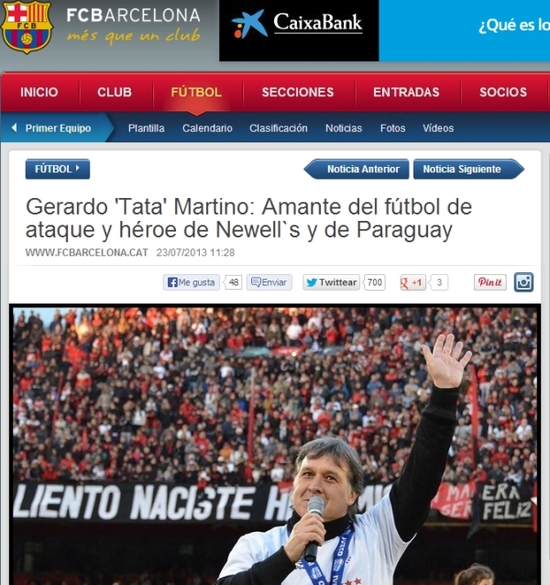Pin the article with Pinit button

(x=490, y=282)
